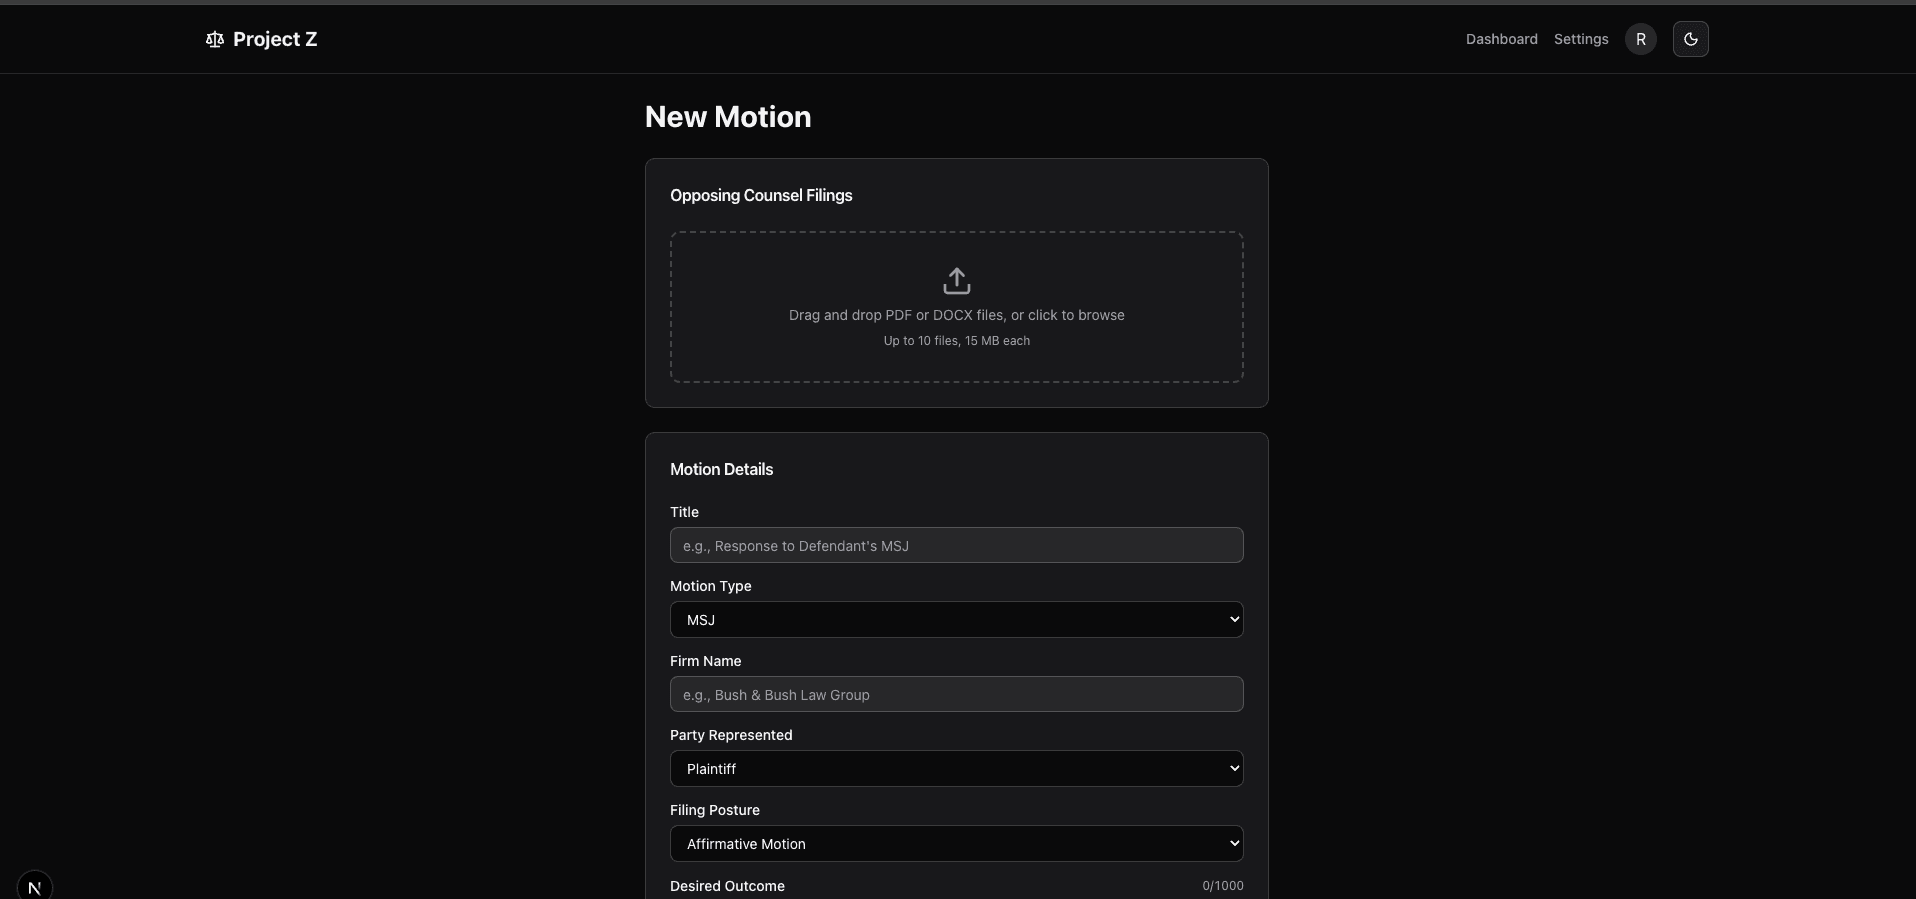The width and height of the screenshot is (1916, 899).
Task: Click the Filing Posture label
Action: (x=714, y=810)
